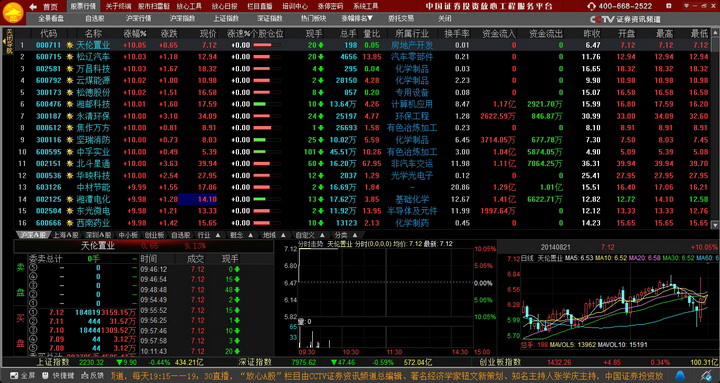Click the star icon beside 北斗星通
The width and height of the screenshot is (720, 383).
70,163
